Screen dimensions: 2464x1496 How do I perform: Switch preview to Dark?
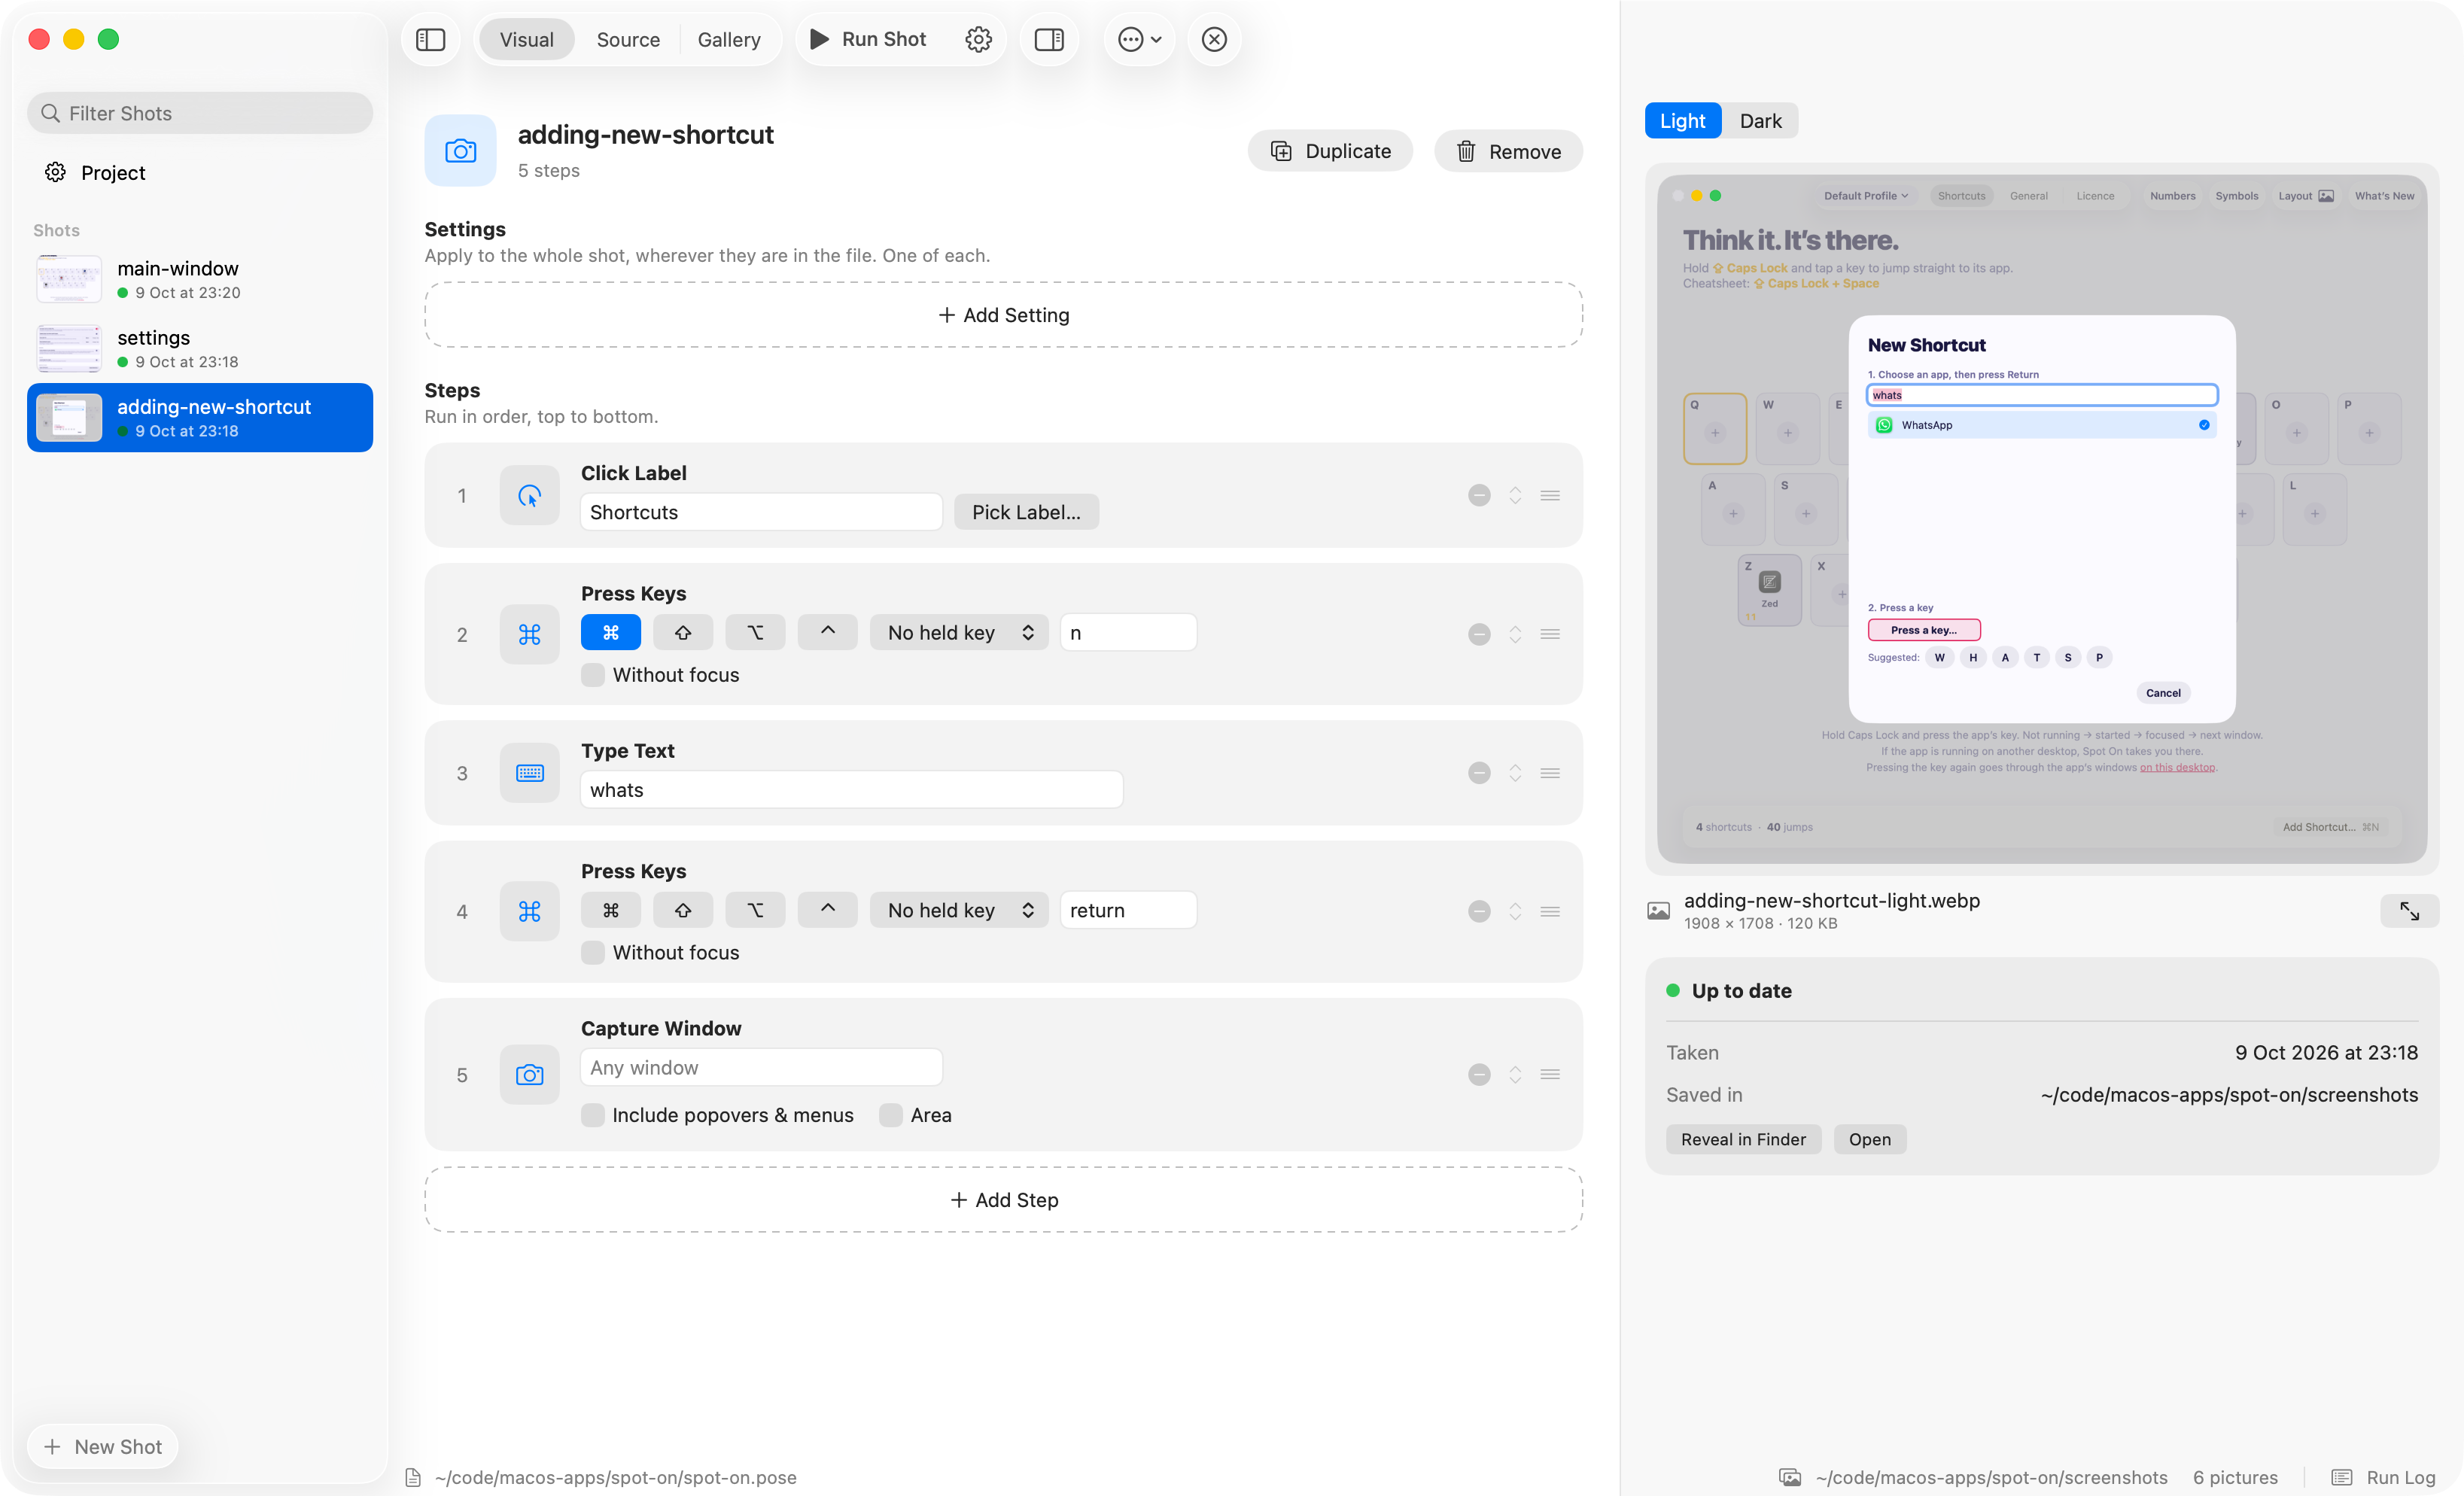pos(1760,120)
